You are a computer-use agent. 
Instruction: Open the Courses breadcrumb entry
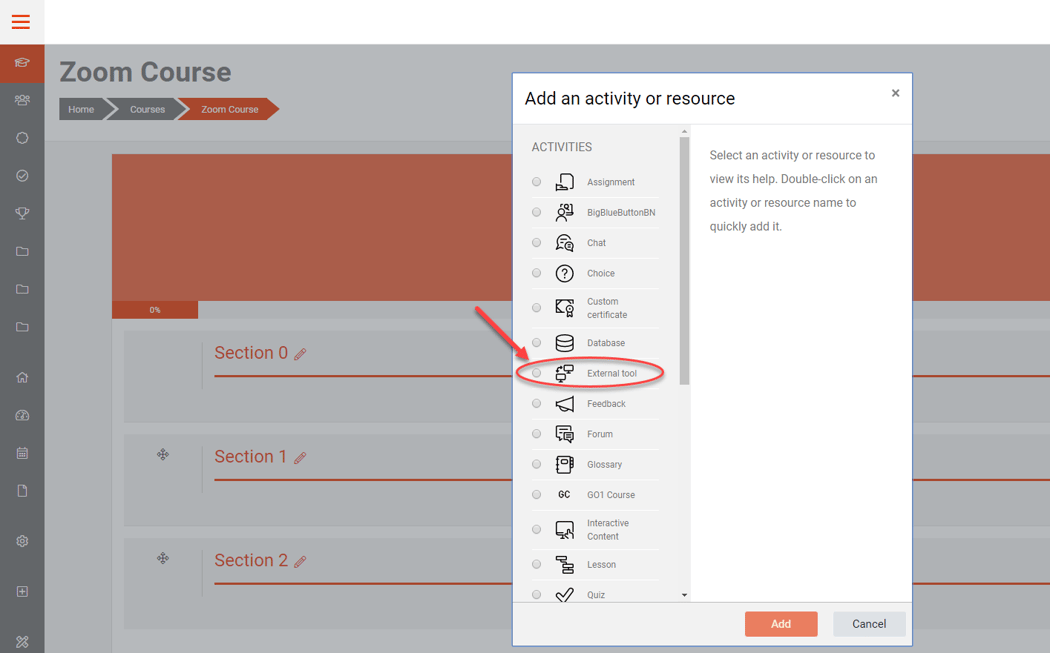point(146,109)
